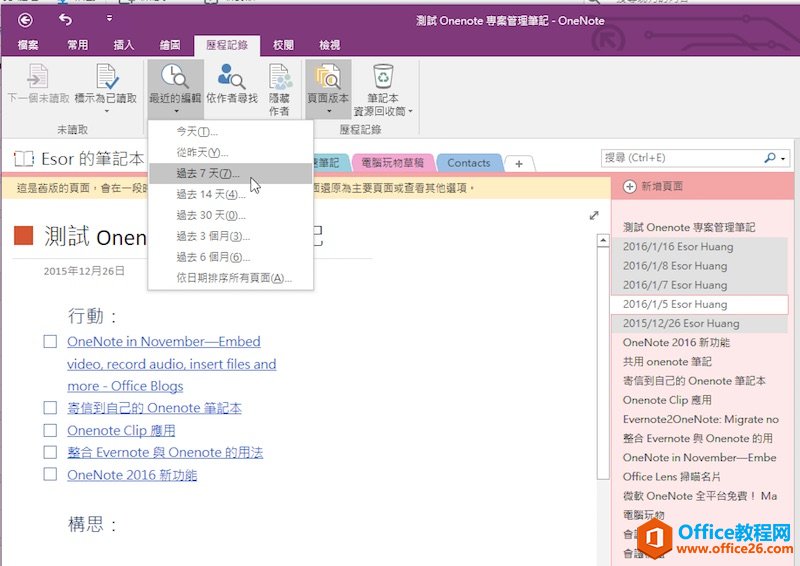Image resolution: width=800 pixels, height=566 pixels.
Task: Choose 過去 3 個月 menu entry
Action: click(231, 236)
